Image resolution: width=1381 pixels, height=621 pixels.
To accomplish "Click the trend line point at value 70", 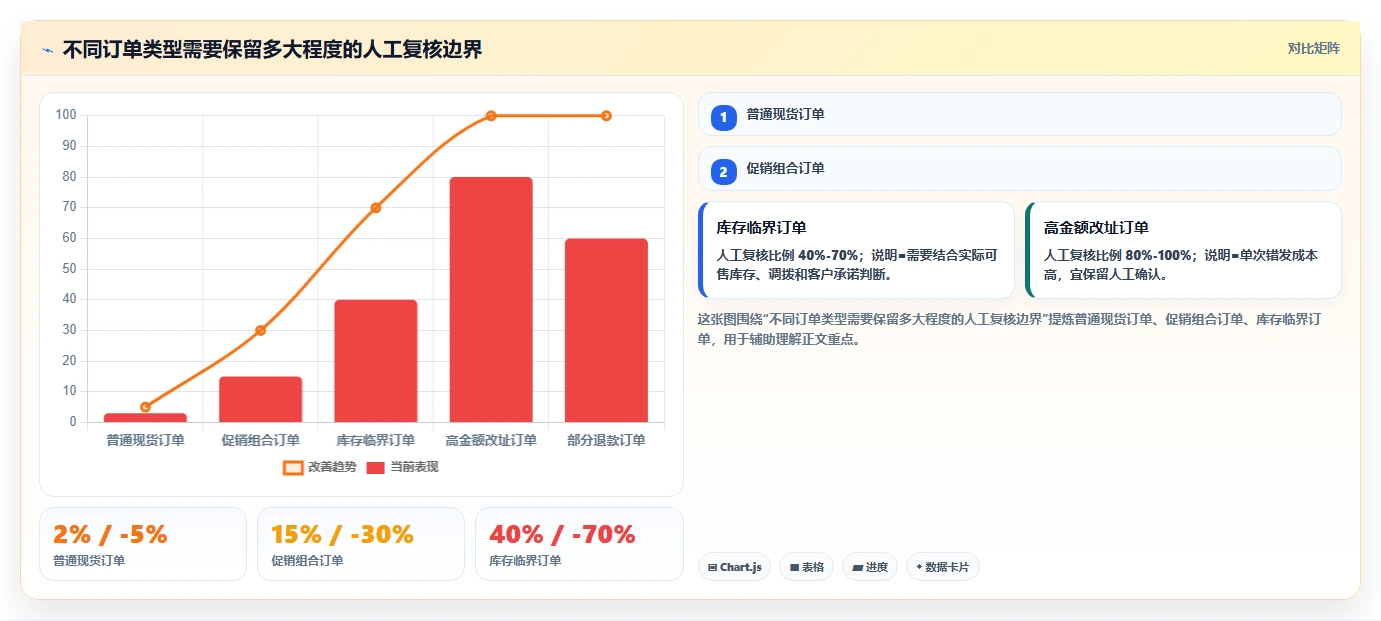I will [x=376, y=207].
